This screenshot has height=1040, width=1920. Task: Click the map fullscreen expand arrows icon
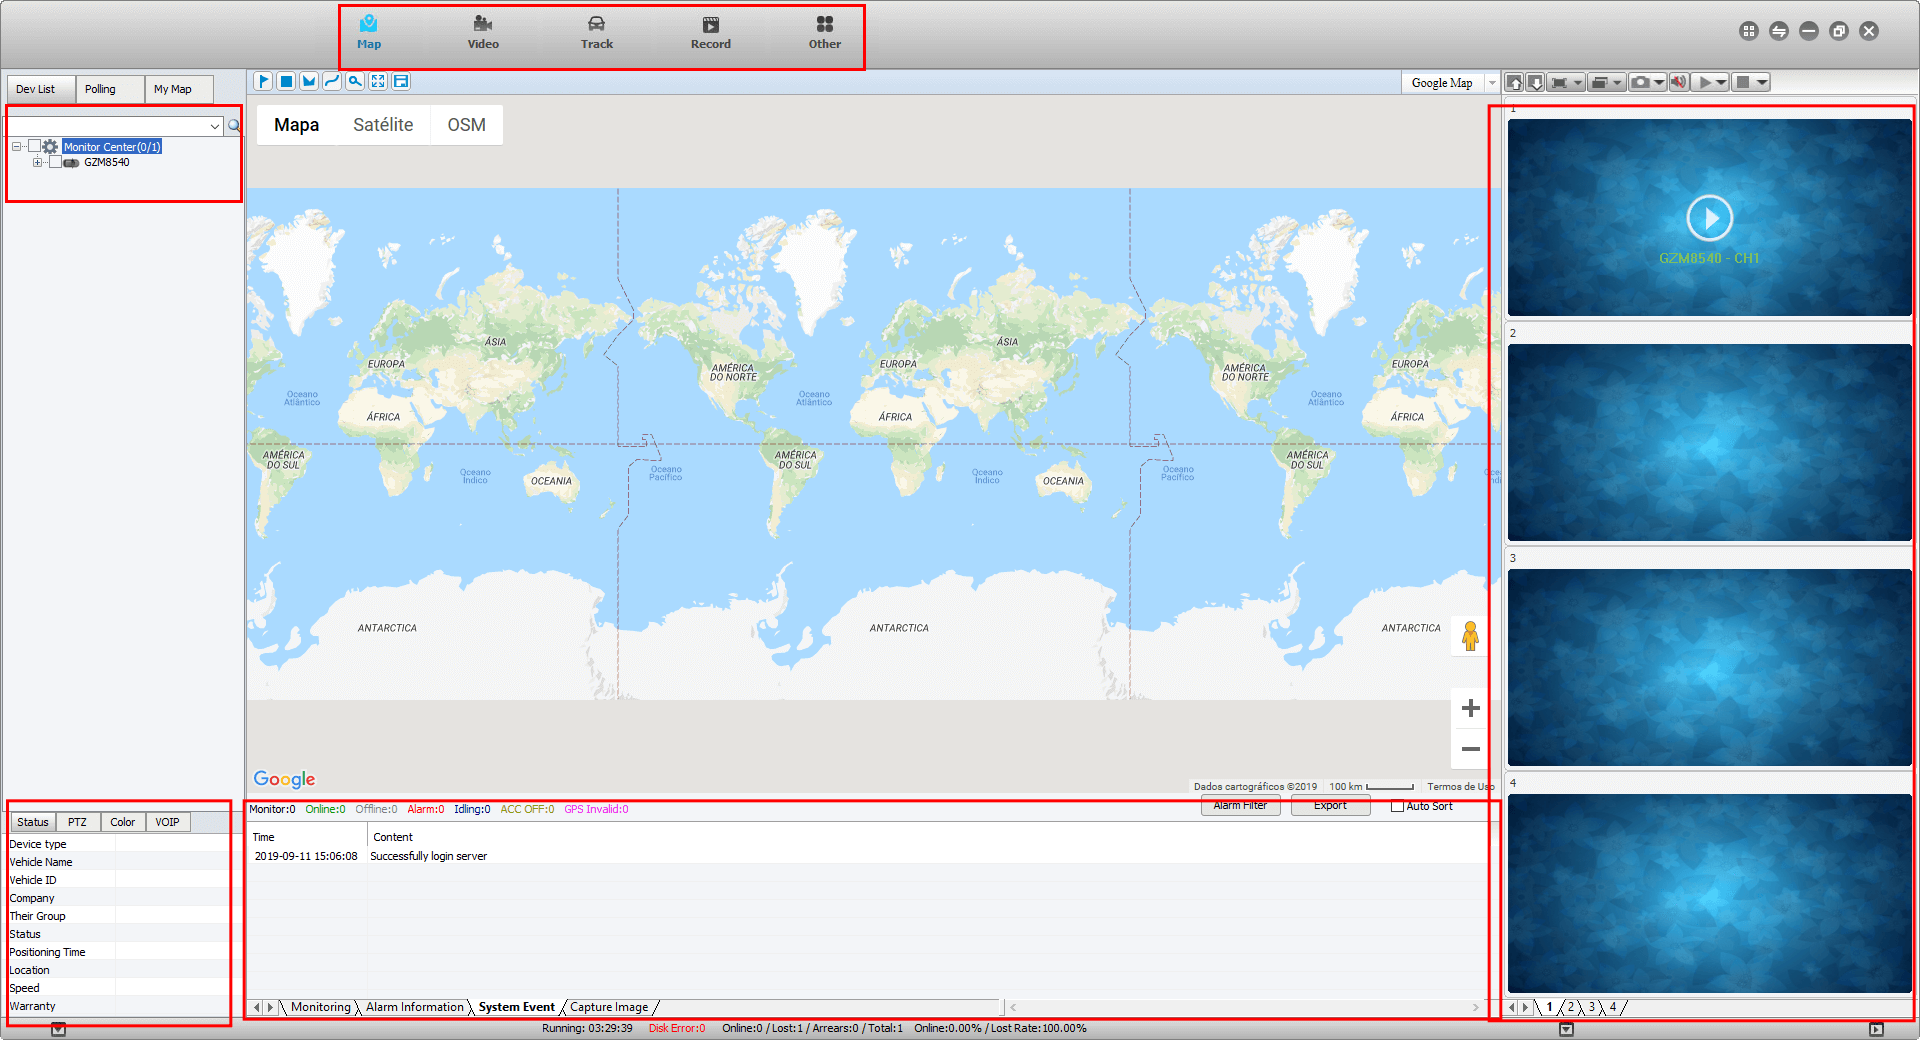tap(378, 82)
